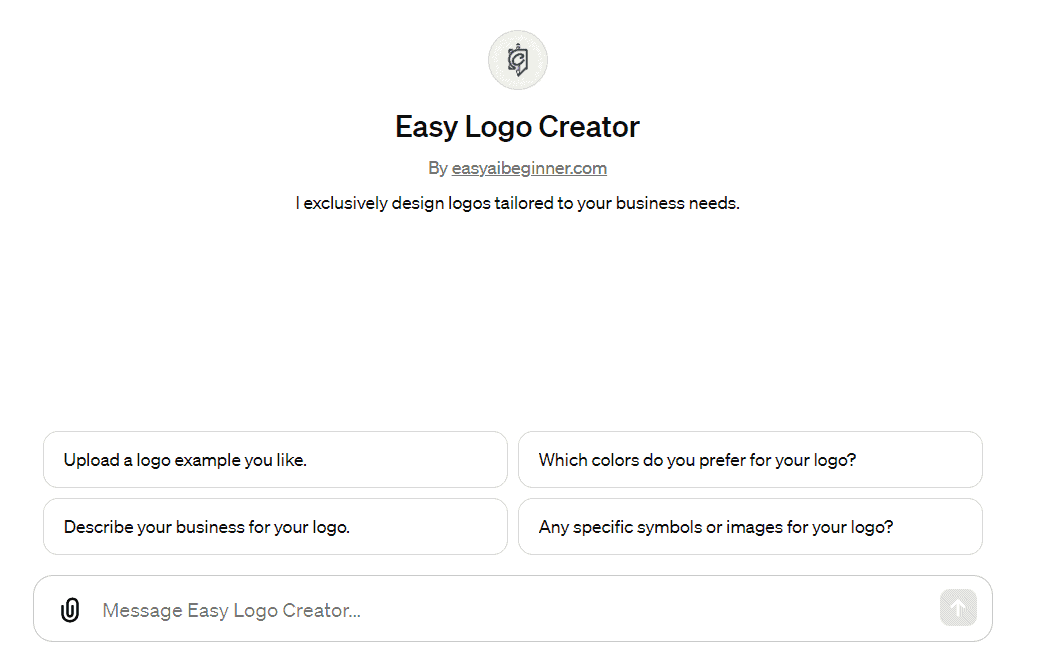Viewport: 1047px width, 650px height.
Task: Click the creator link under the title
Action: [x=529, y=168]
